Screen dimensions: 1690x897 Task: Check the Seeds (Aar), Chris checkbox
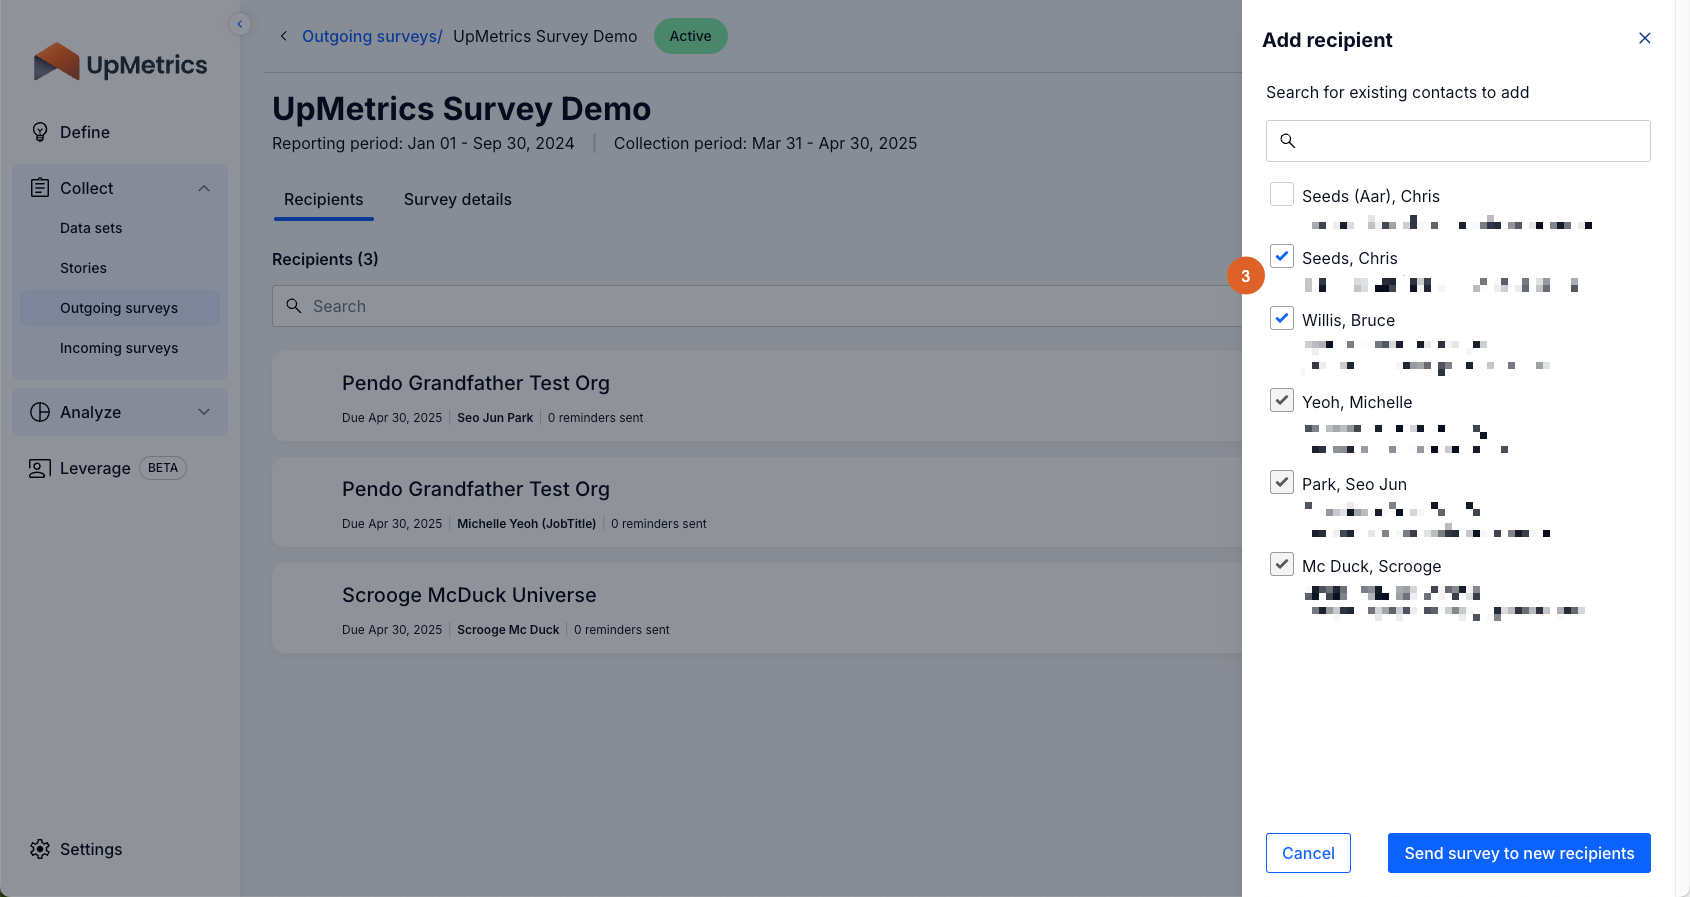(x=1281, y=194)
